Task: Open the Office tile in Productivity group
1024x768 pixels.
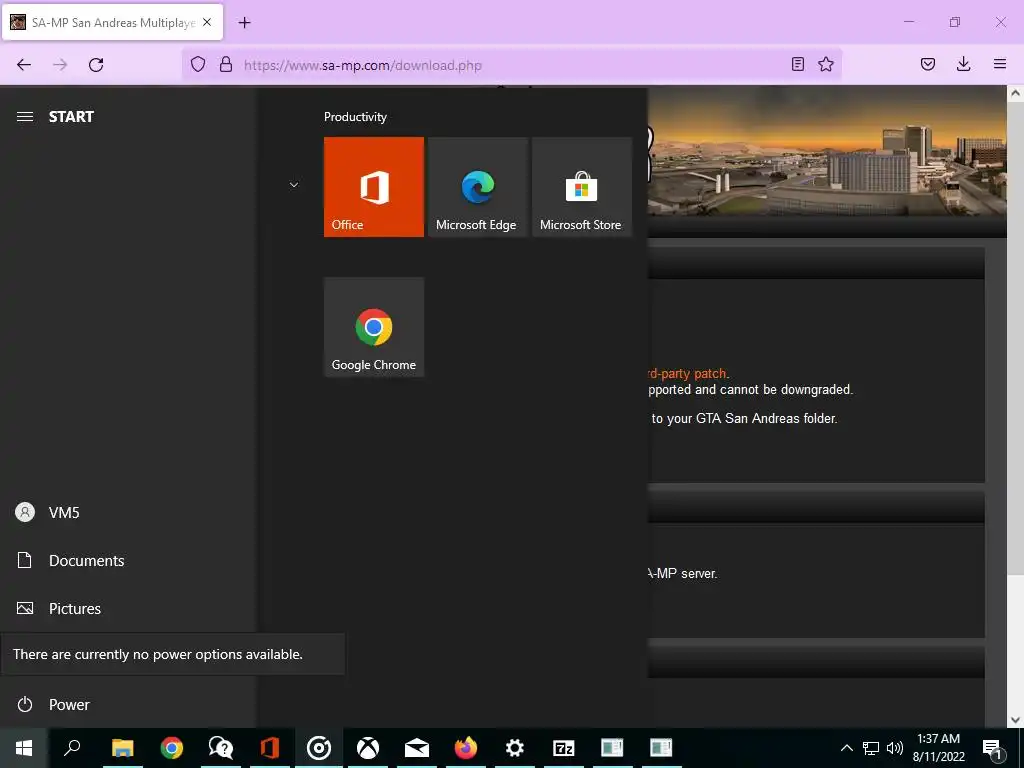Action: coord(374,187)
